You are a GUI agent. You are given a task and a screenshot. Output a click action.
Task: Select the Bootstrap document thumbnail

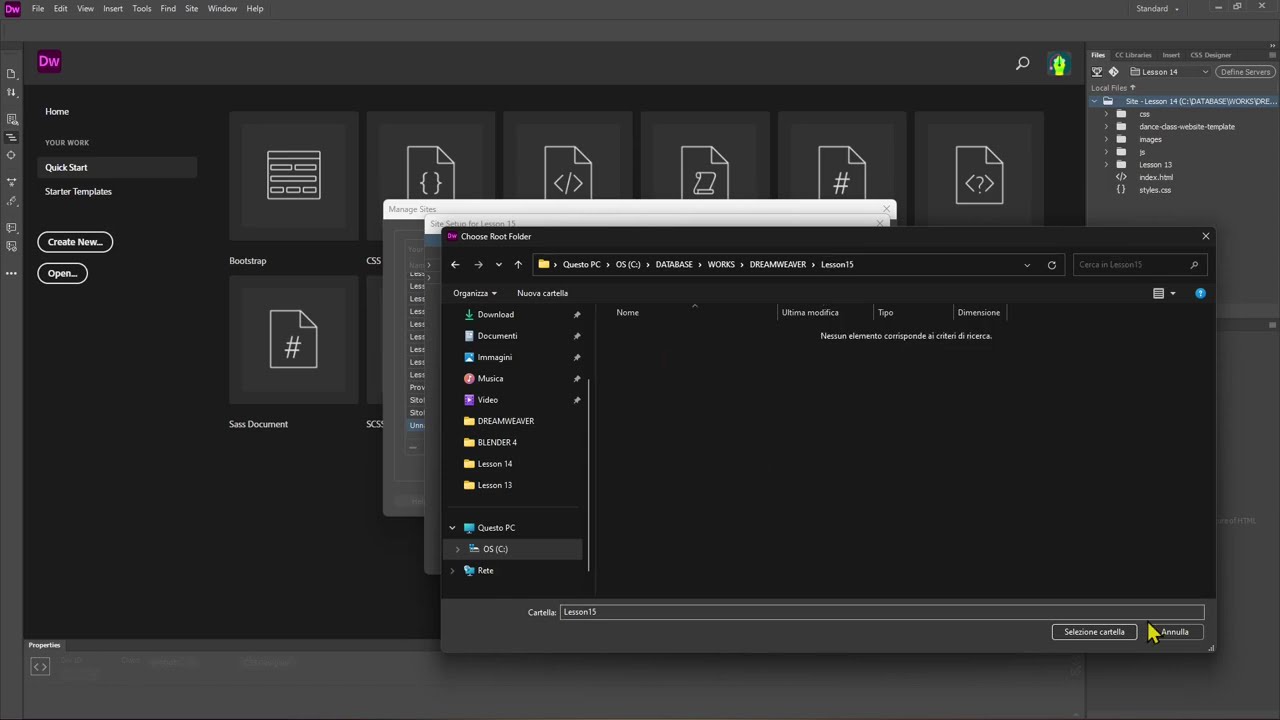pyautogui.click(x=293, y=176)
